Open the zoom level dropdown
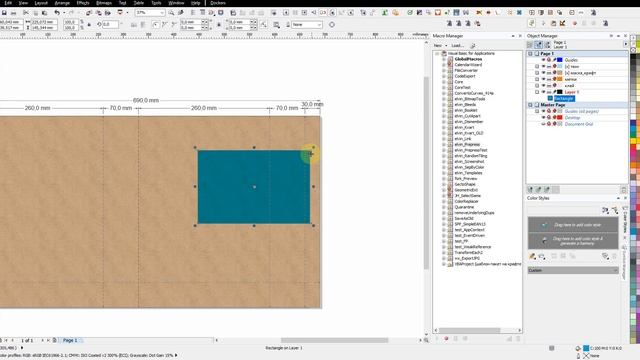The width and height of the screenshot is (640, 360). click(x=162, y=13)
